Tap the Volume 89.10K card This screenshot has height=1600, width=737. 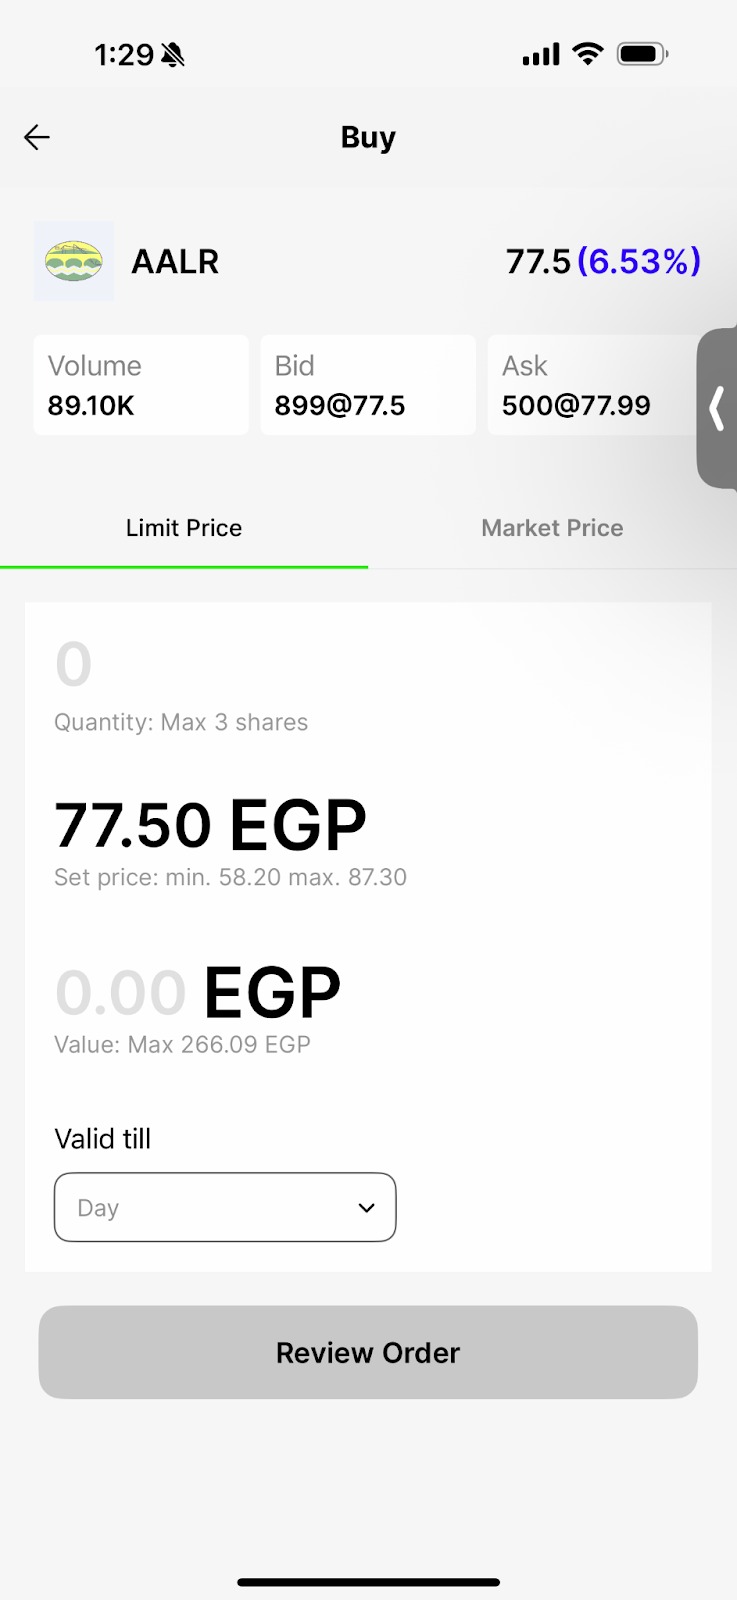[141, 385]
